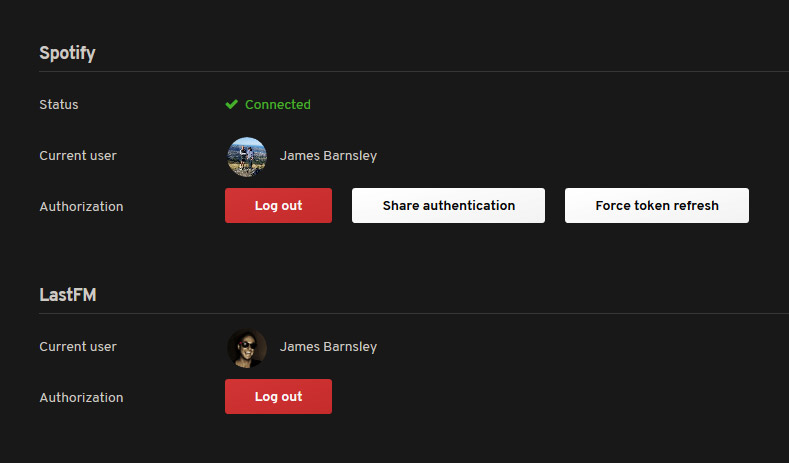Click the divider line below Spotify heading
Screen dimensions: 789x463
pos(414,71)
